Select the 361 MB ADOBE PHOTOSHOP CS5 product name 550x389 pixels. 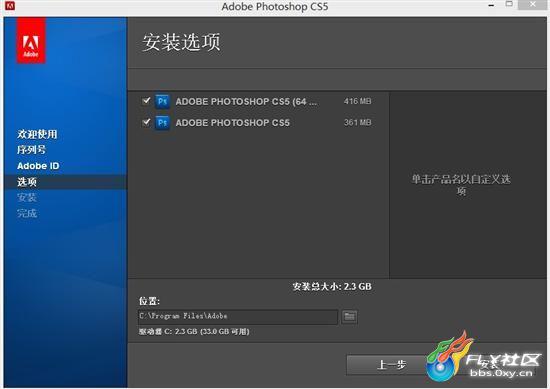tap(233, 123)
